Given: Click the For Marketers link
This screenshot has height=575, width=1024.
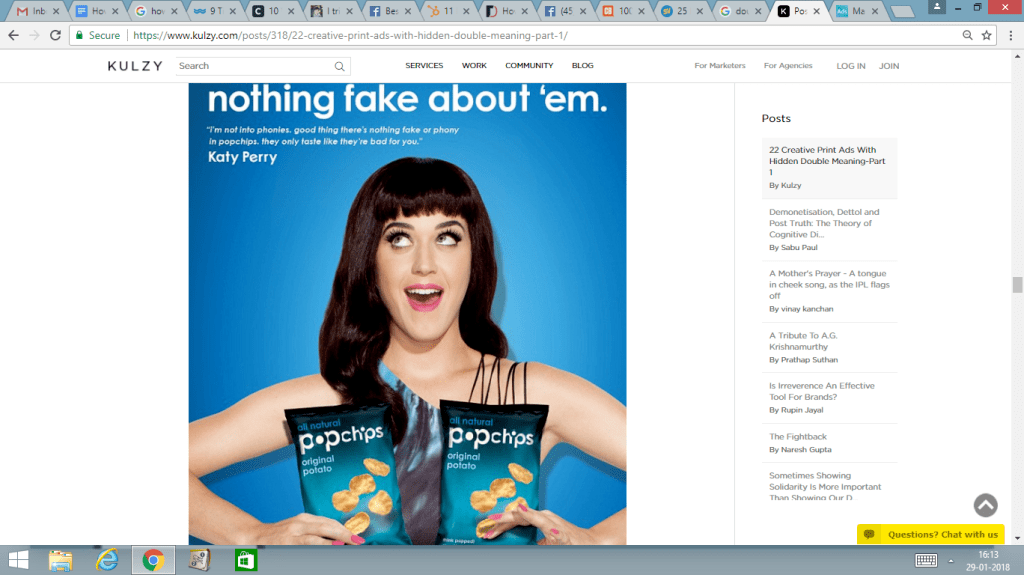Looking at the screenshot, I should click(720, 65).
